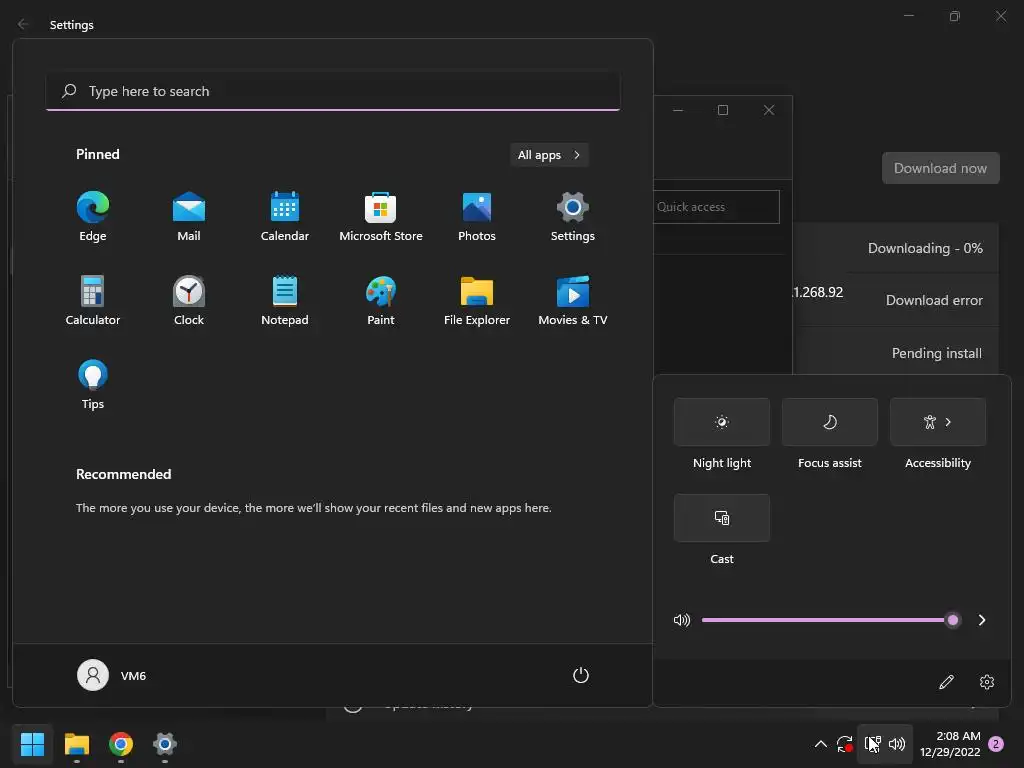Open the Tips app
This screenshot has height=768, width=1024.
[93, 385]
